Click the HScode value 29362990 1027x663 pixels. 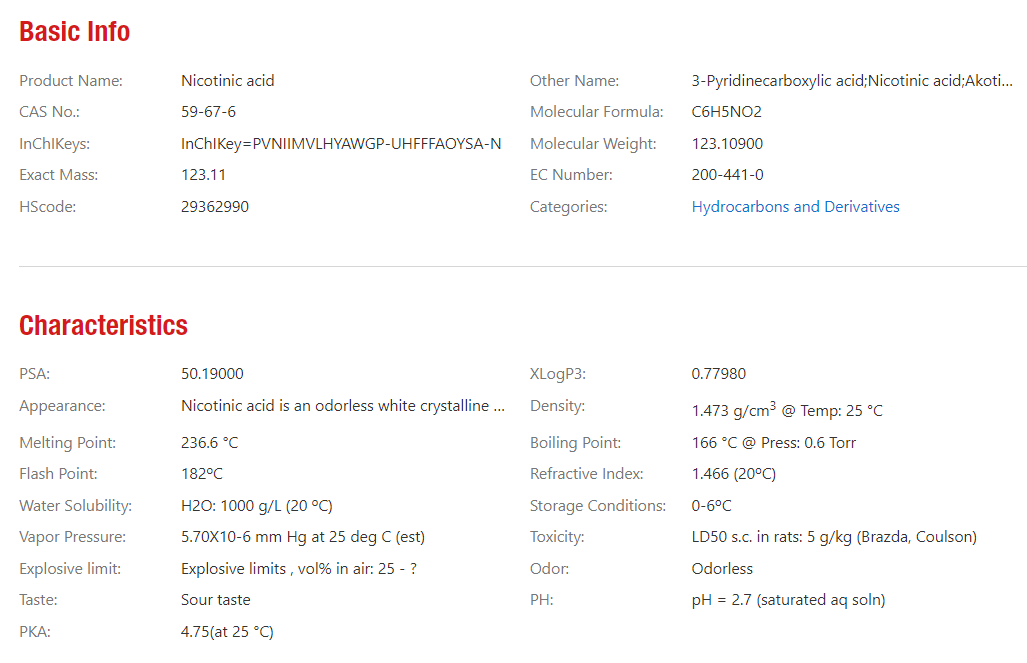pyautogui.click(x=215, y=207)
